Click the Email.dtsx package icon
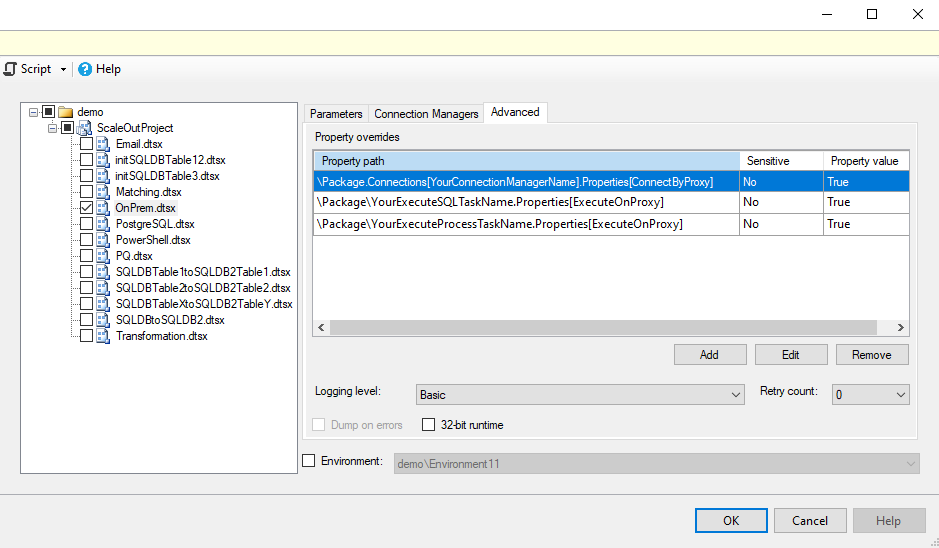 coord(103,144)
